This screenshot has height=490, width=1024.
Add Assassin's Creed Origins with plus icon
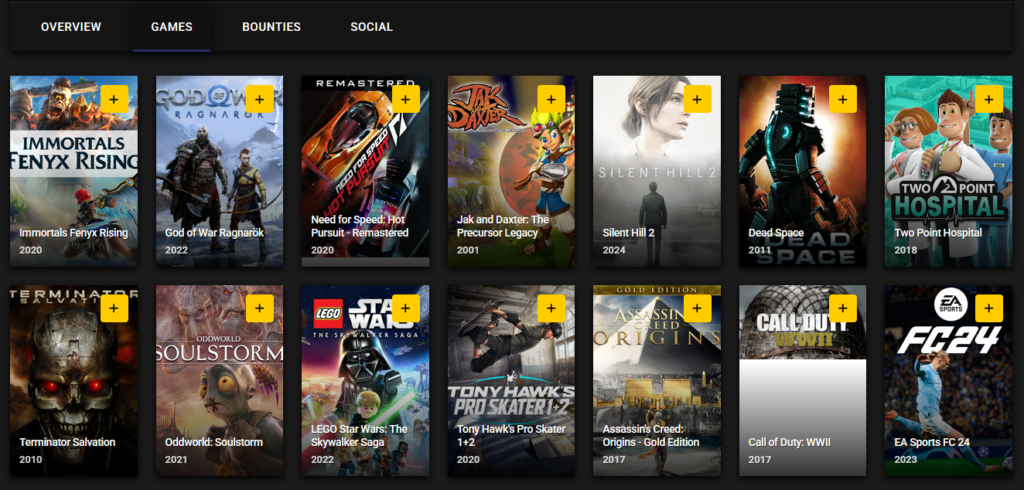pos(697,308)
